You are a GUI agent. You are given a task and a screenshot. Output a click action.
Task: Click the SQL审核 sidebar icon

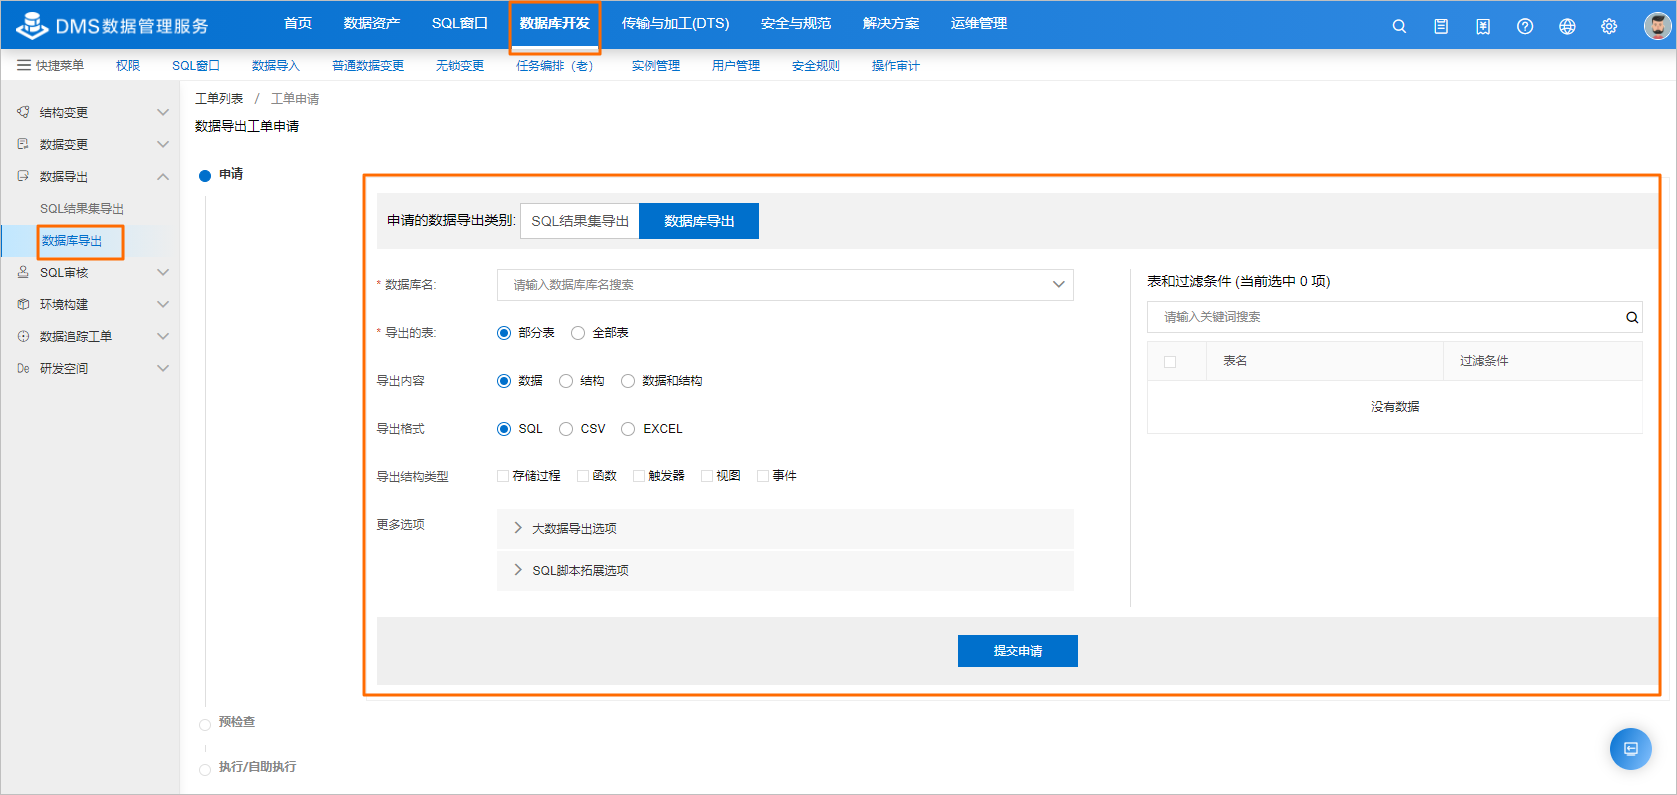point(23,272)
